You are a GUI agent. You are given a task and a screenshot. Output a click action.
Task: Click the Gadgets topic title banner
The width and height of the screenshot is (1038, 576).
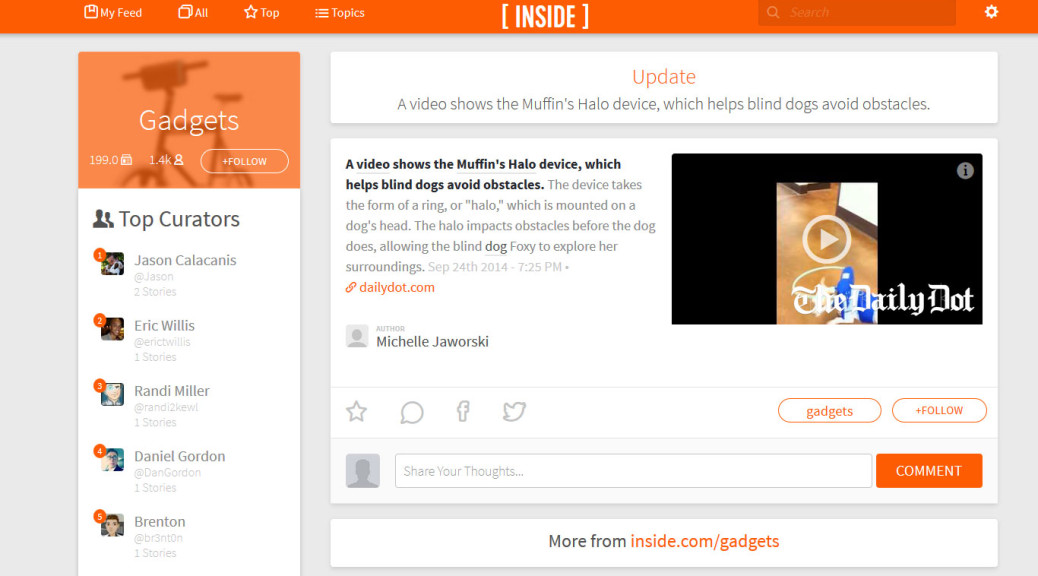pyautogui.click(x=189, y=120)
